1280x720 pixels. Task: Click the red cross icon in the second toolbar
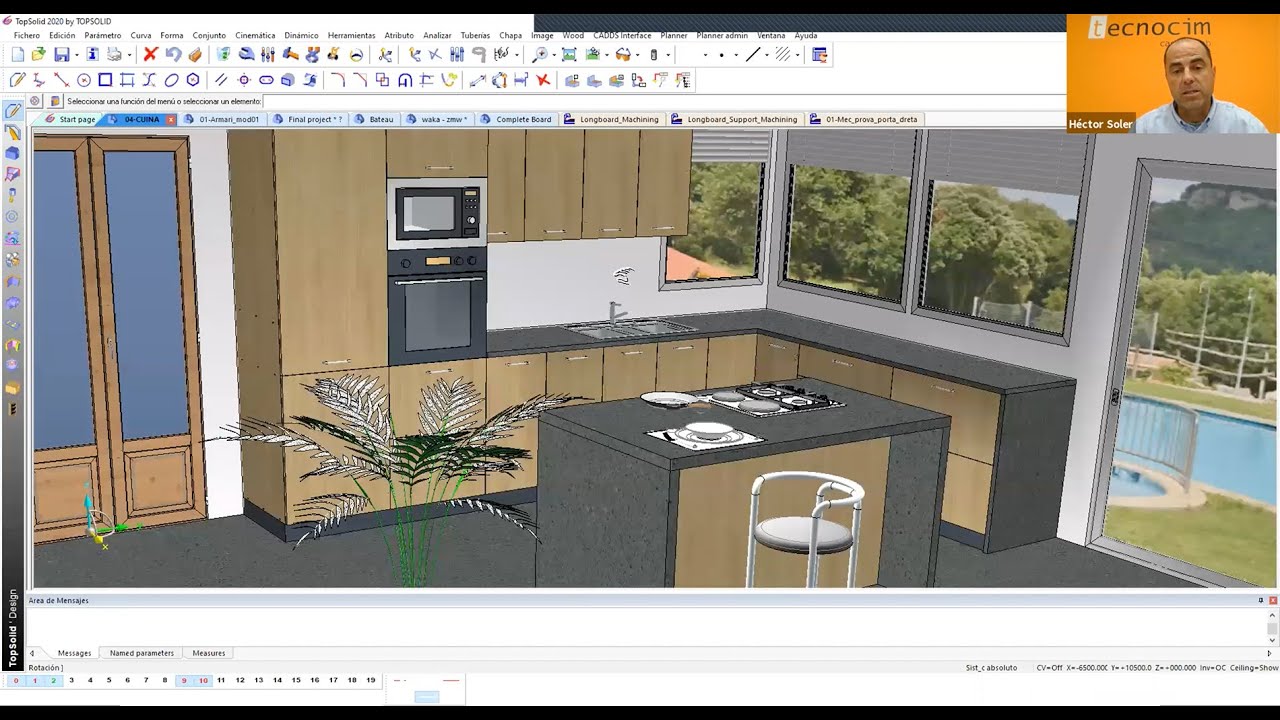[543, 80]
